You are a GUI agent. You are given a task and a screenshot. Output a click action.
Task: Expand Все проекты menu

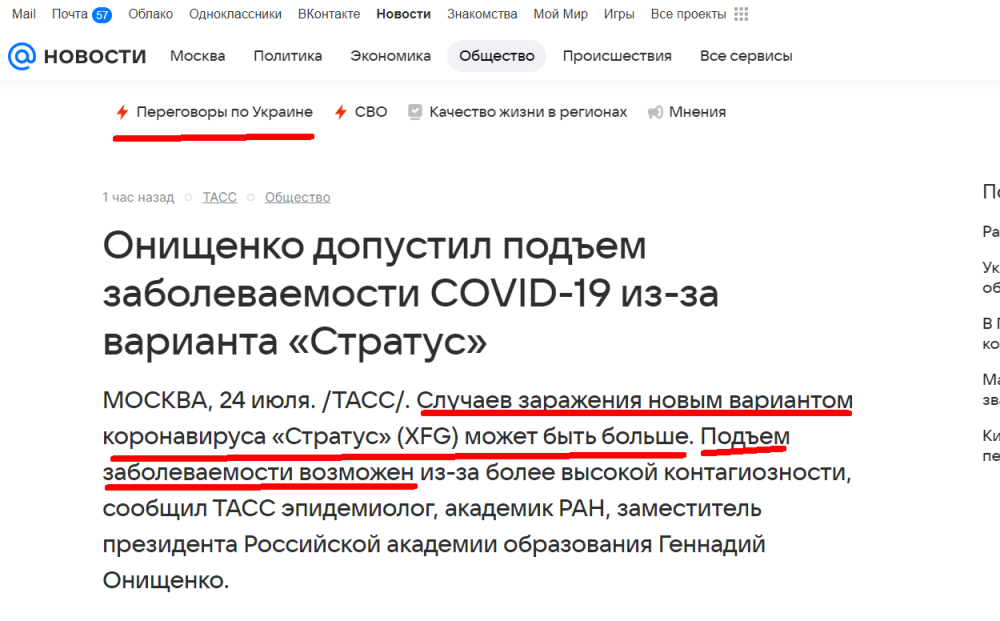tap(688, 14)
